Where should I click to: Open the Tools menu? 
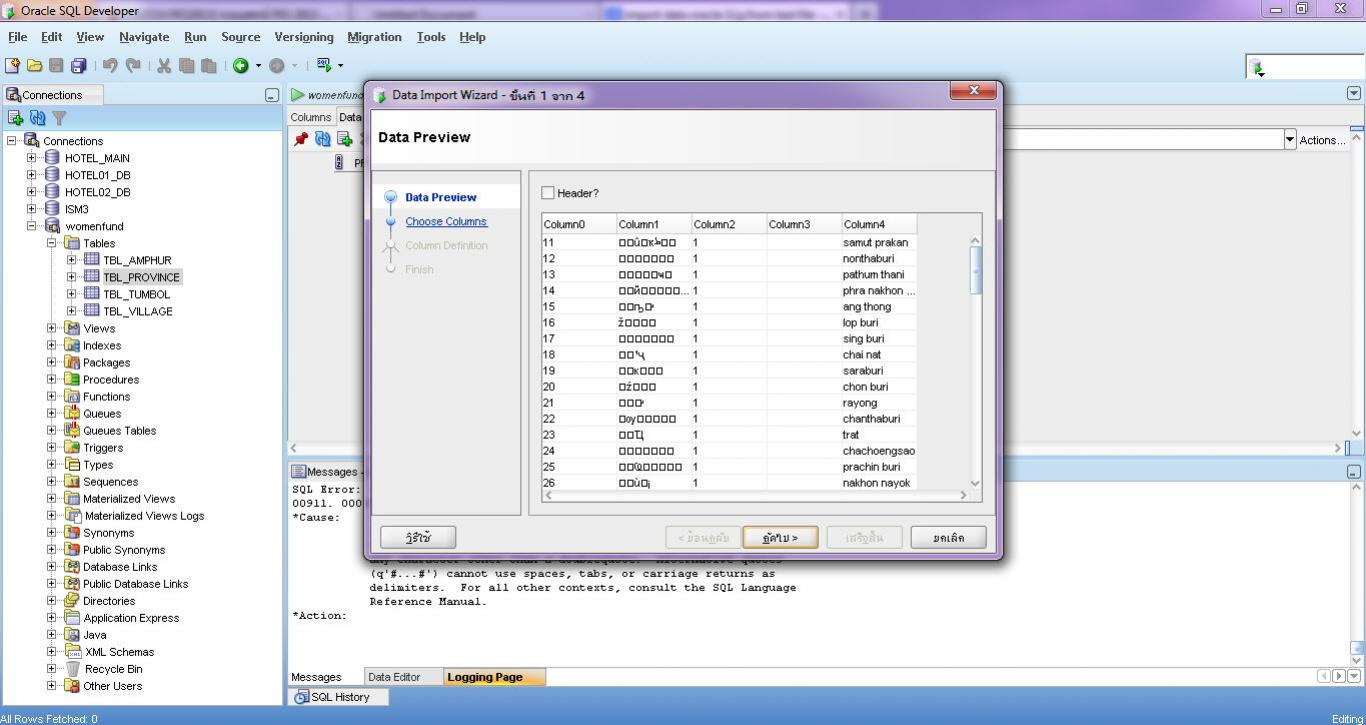pos(431,37)
